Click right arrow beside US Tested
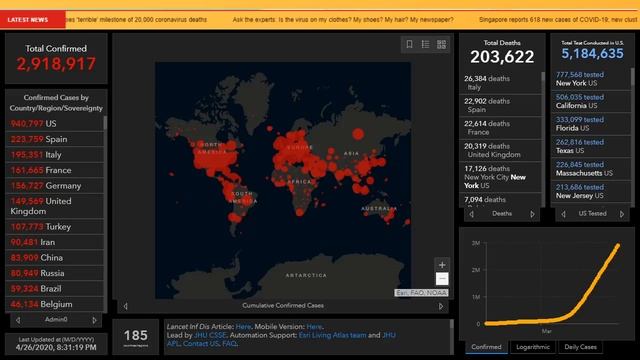This screenshot has width=640, height=360. point(622,214)
